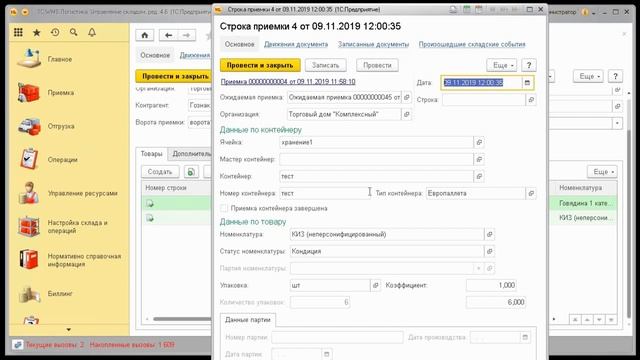Open Приемка 00000000004 document link
The height and width of the screenshot is (360, 640).
(288, 82)
